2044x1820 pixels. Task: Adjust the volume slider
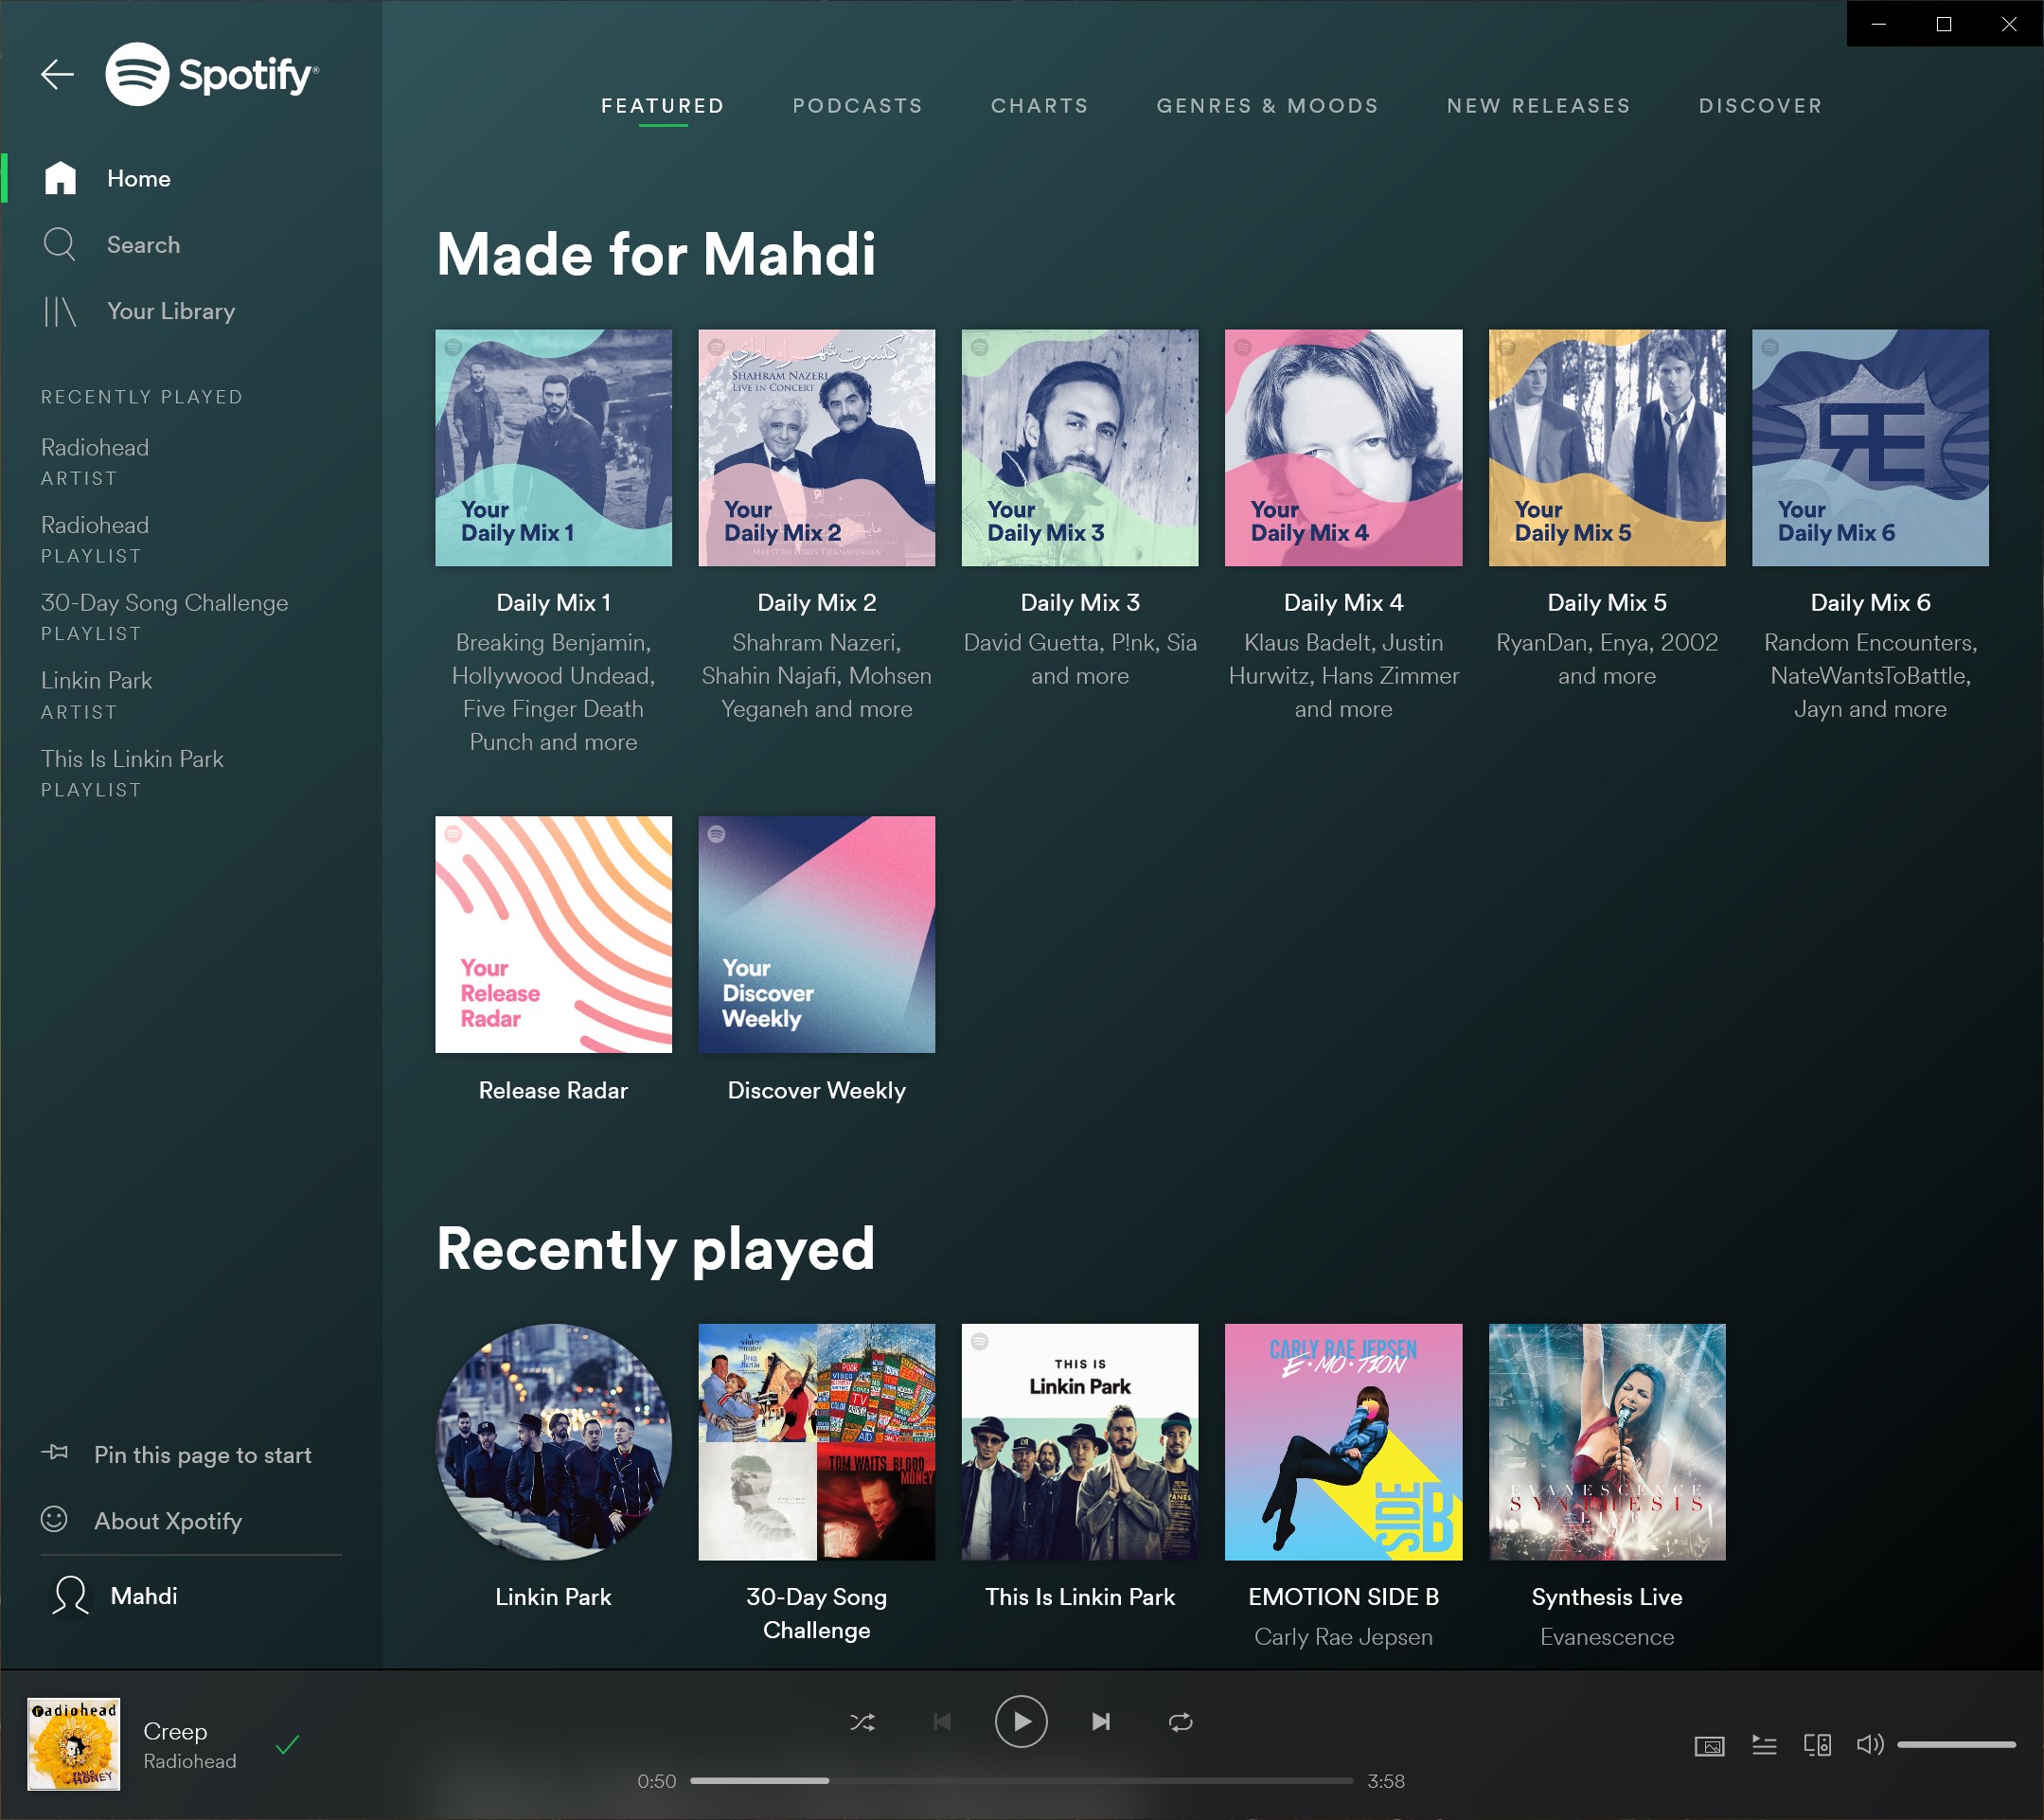point(1955,1745)
